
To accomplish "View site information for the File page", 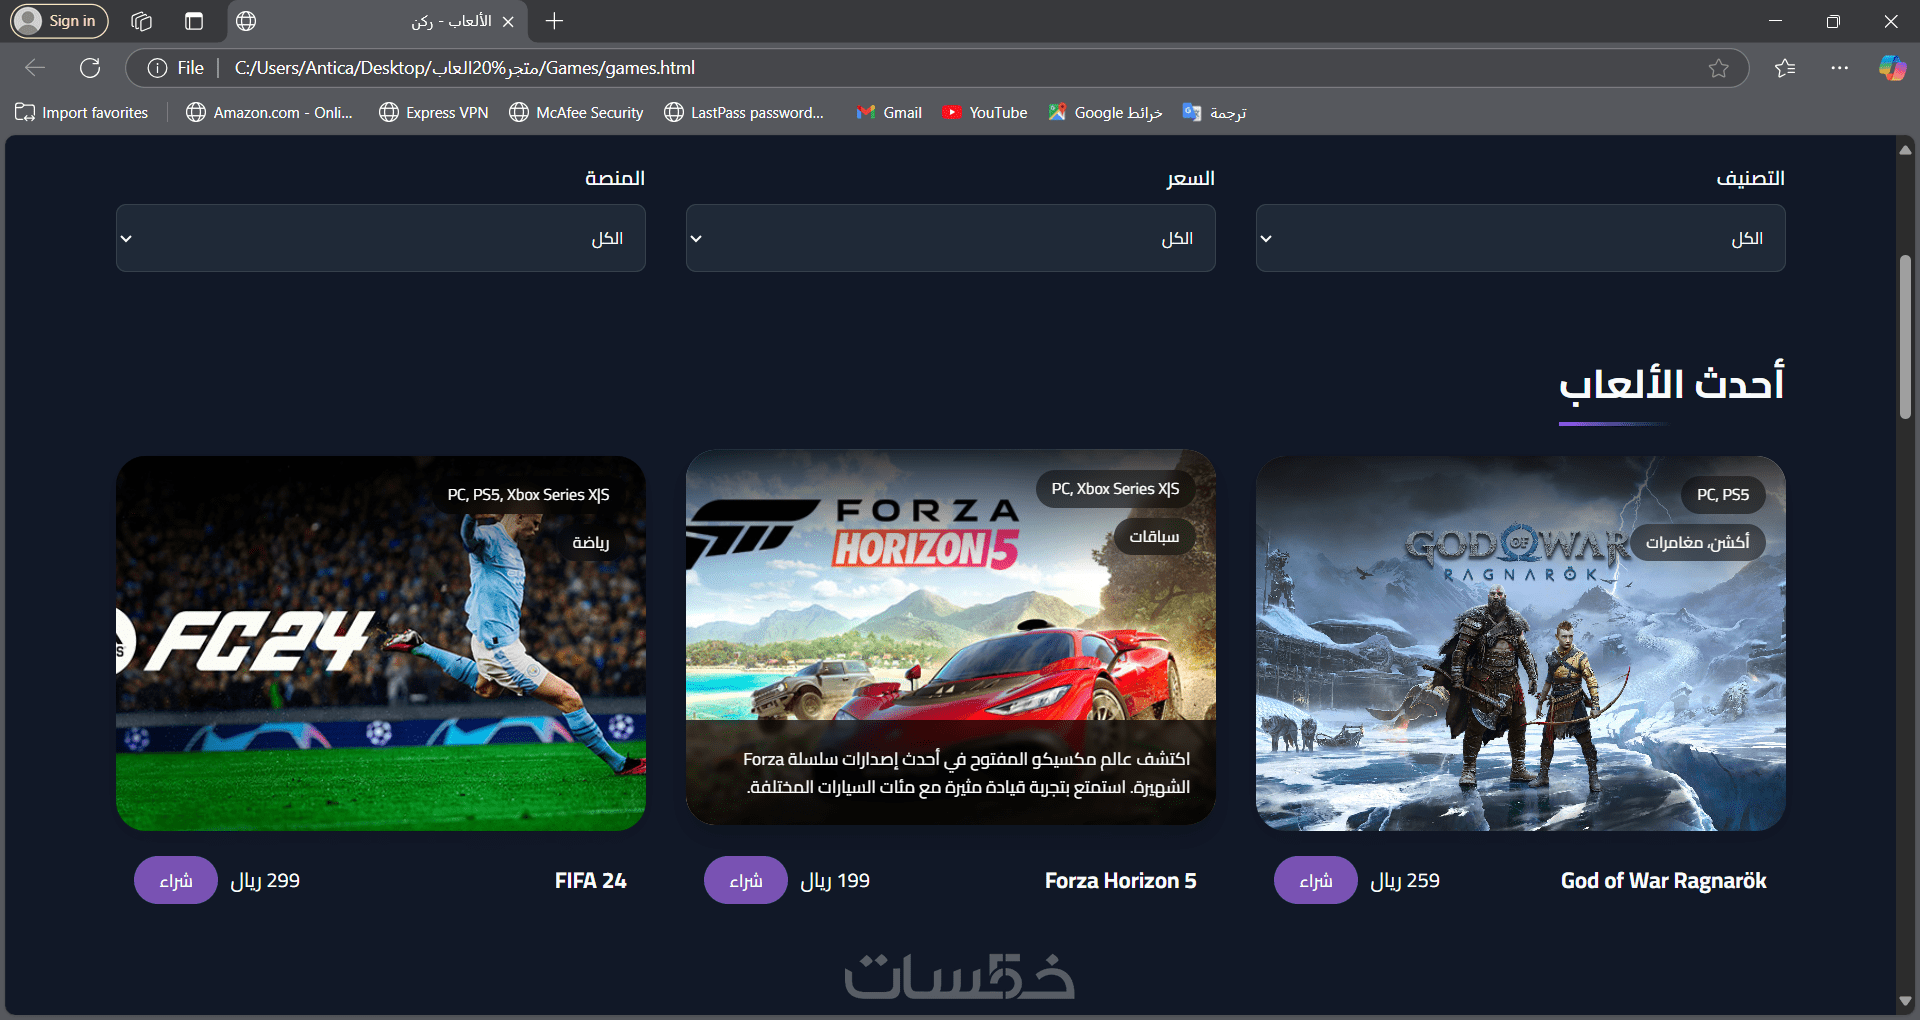I will click(176, 68).
